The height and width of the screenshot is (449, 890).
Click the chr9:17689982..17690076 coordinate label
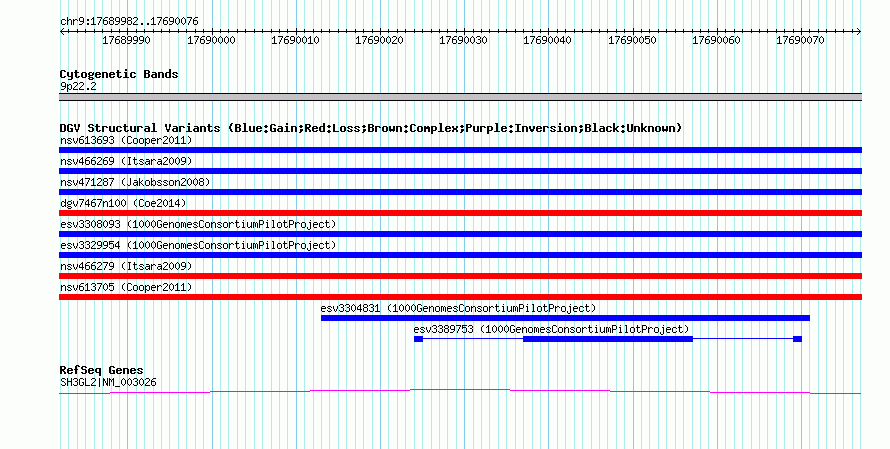coord(129,21)
